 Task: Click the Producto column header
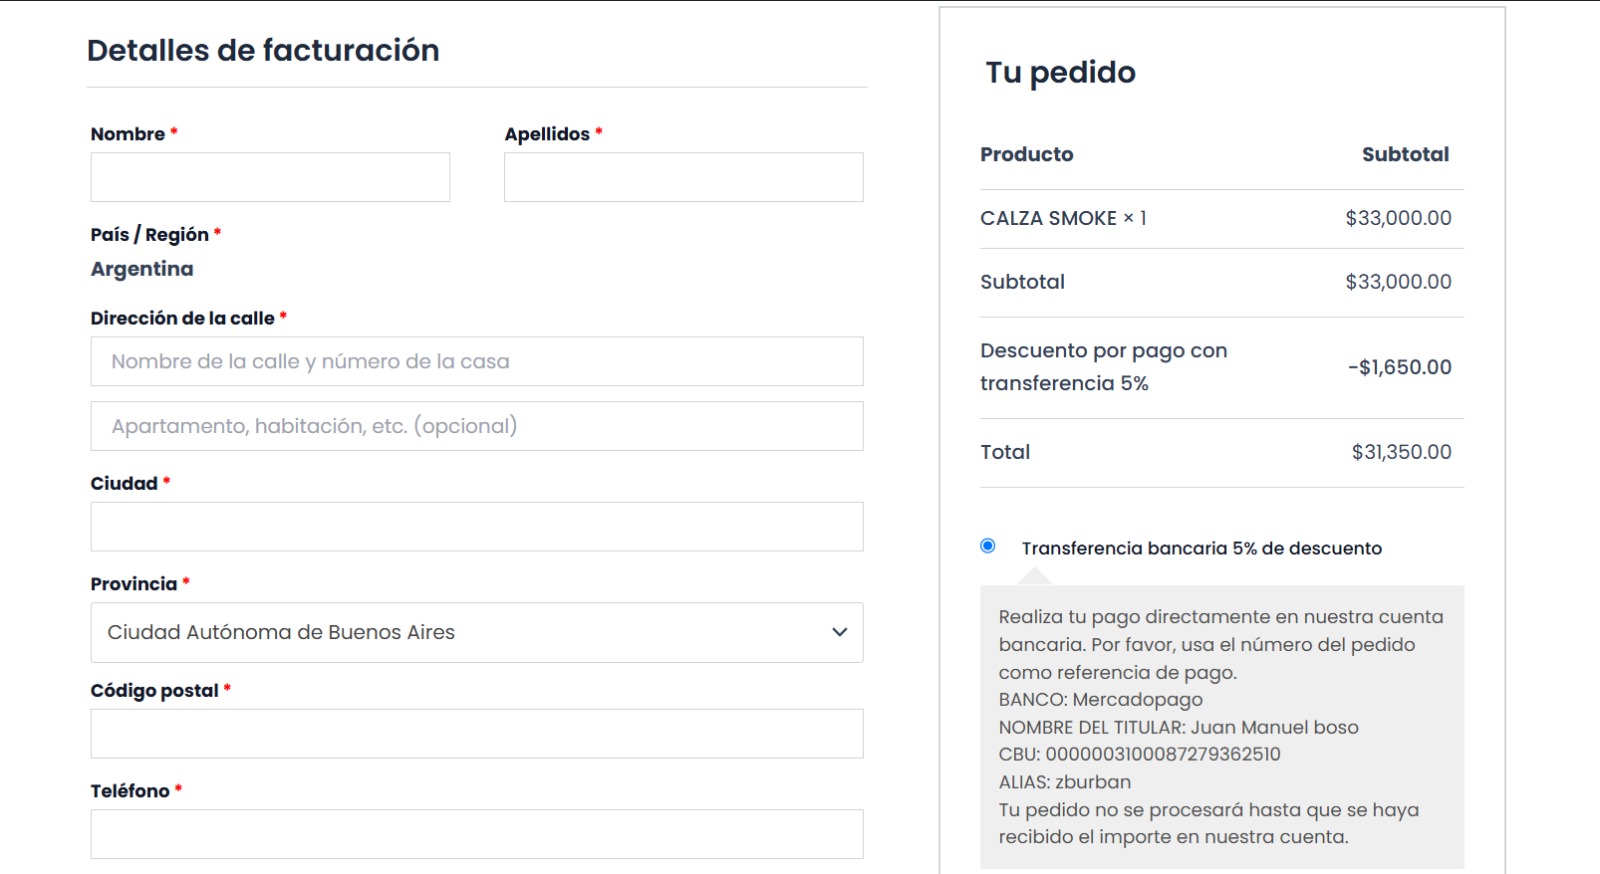tap(1026, 154)
